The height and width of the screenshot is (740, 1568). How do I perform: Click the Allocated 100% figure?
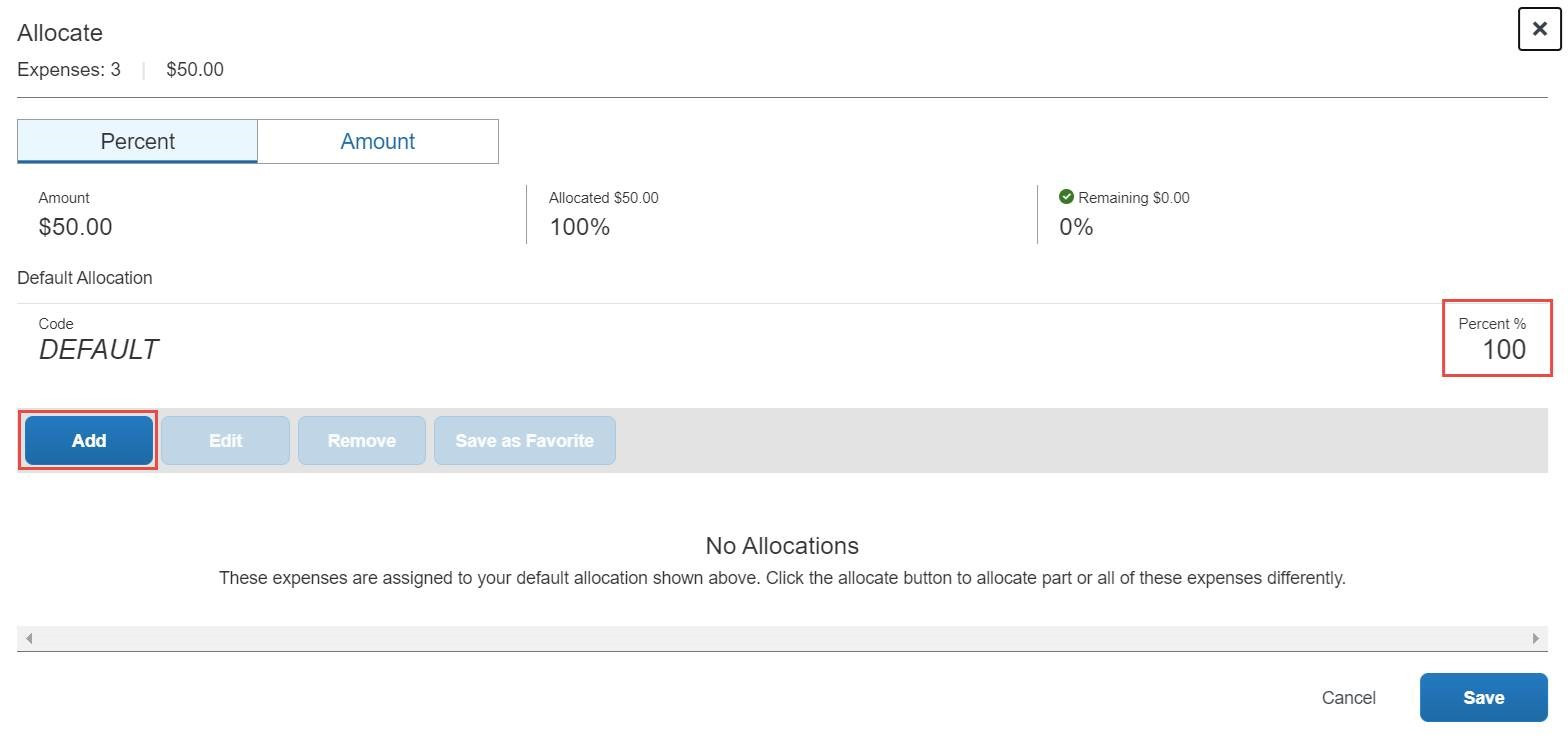(579, 227)
